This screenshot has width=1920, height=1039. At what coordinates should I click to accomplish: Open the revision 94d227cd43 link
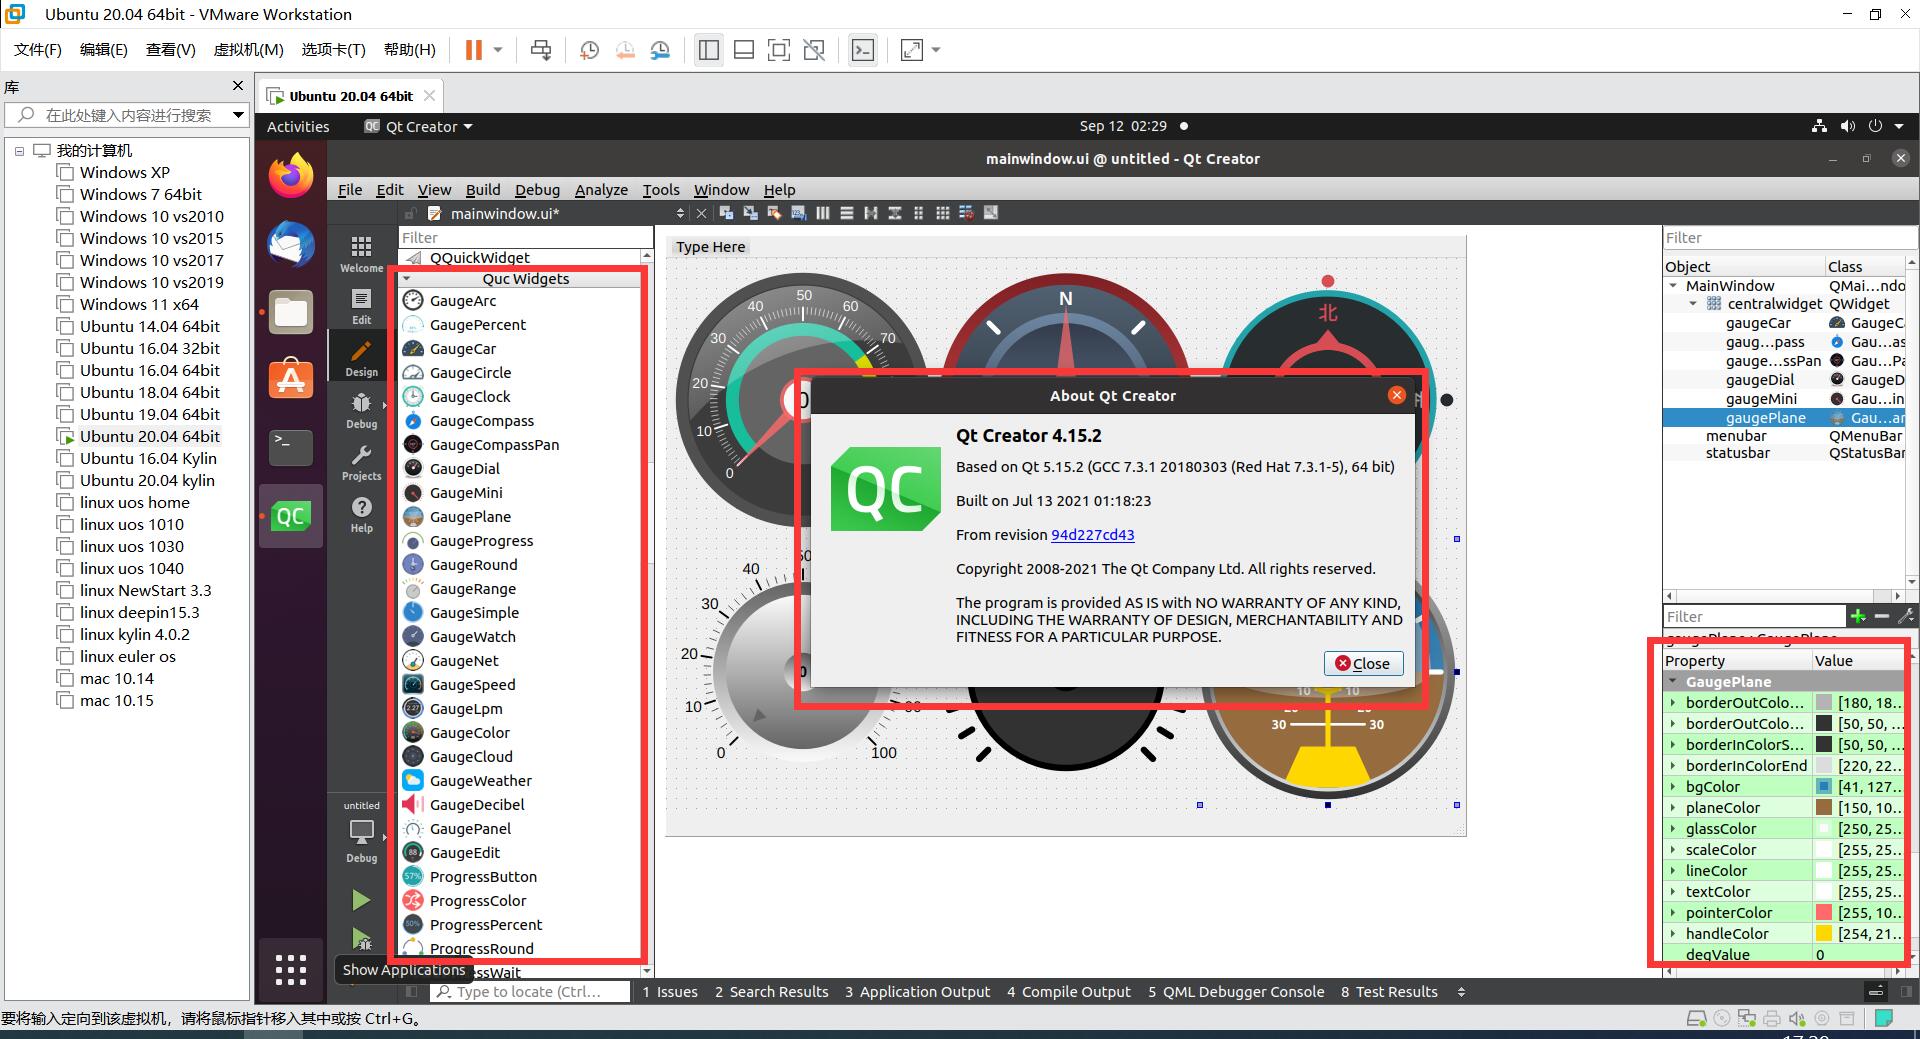pos(1092,535)
